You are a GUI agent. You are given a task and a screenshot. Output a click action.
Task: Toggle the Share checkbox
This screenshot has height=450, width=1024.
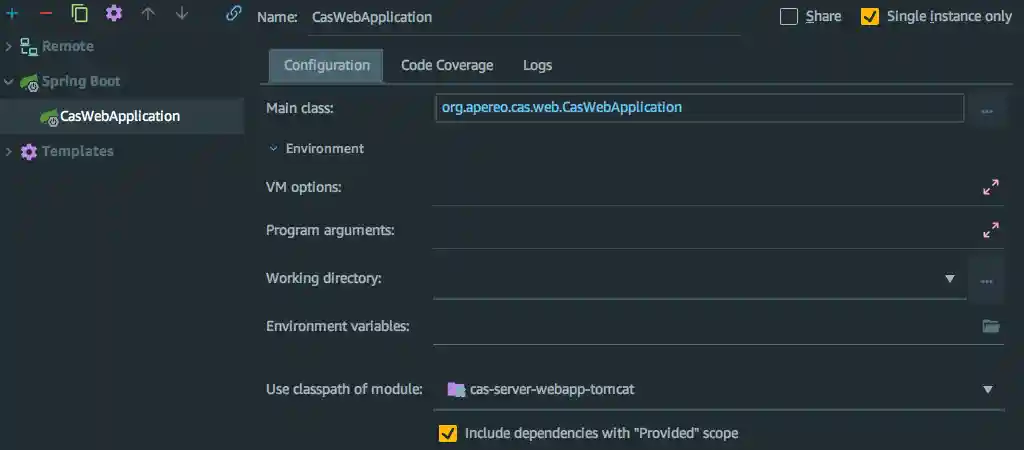(x=789, y=17)
